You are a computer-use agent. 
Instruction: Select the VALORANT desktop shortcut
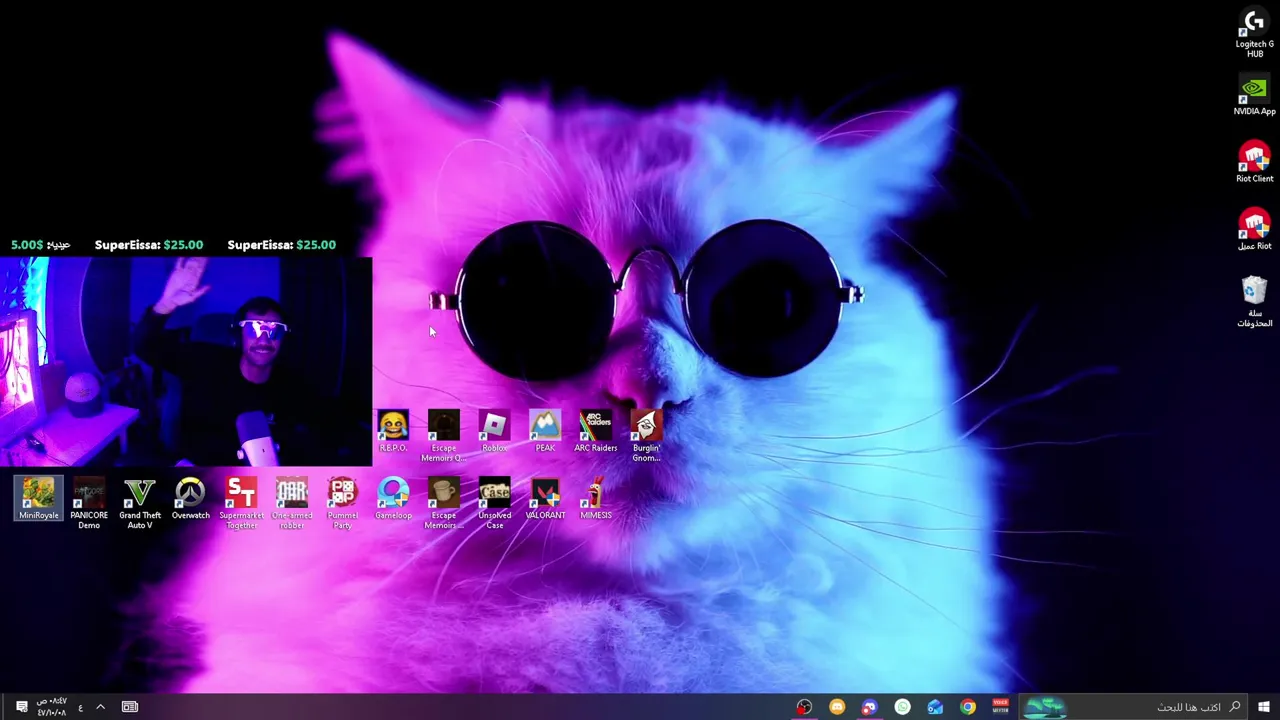[545, 499]
